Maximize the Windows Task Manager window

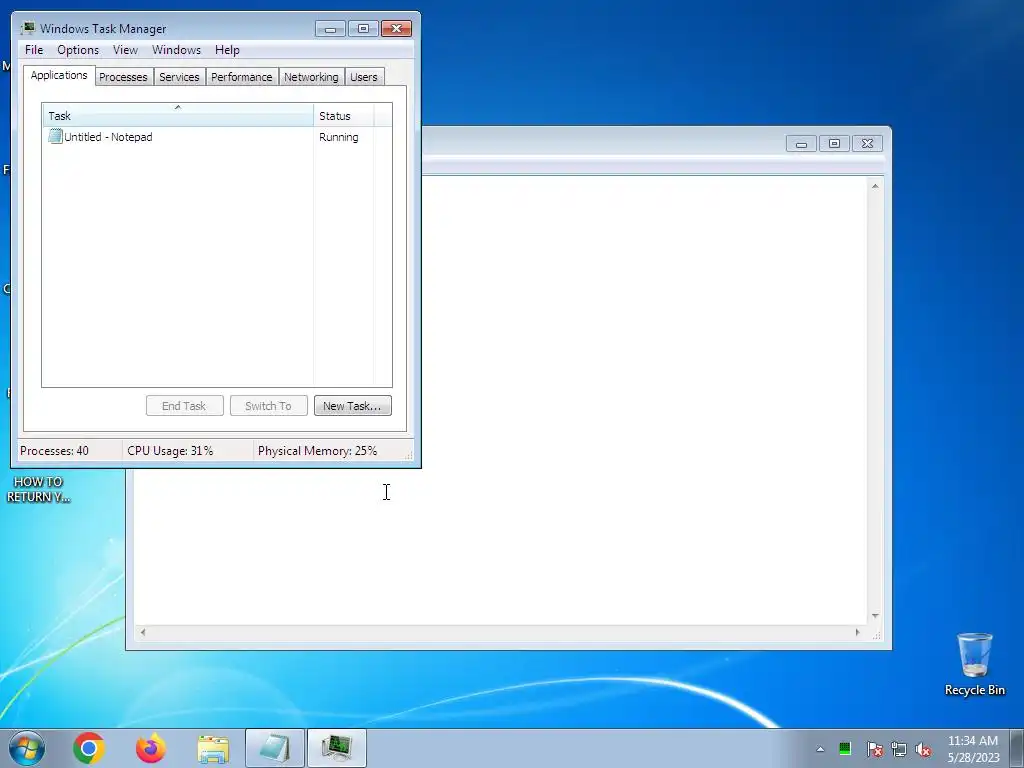click(x=363, y=29)
